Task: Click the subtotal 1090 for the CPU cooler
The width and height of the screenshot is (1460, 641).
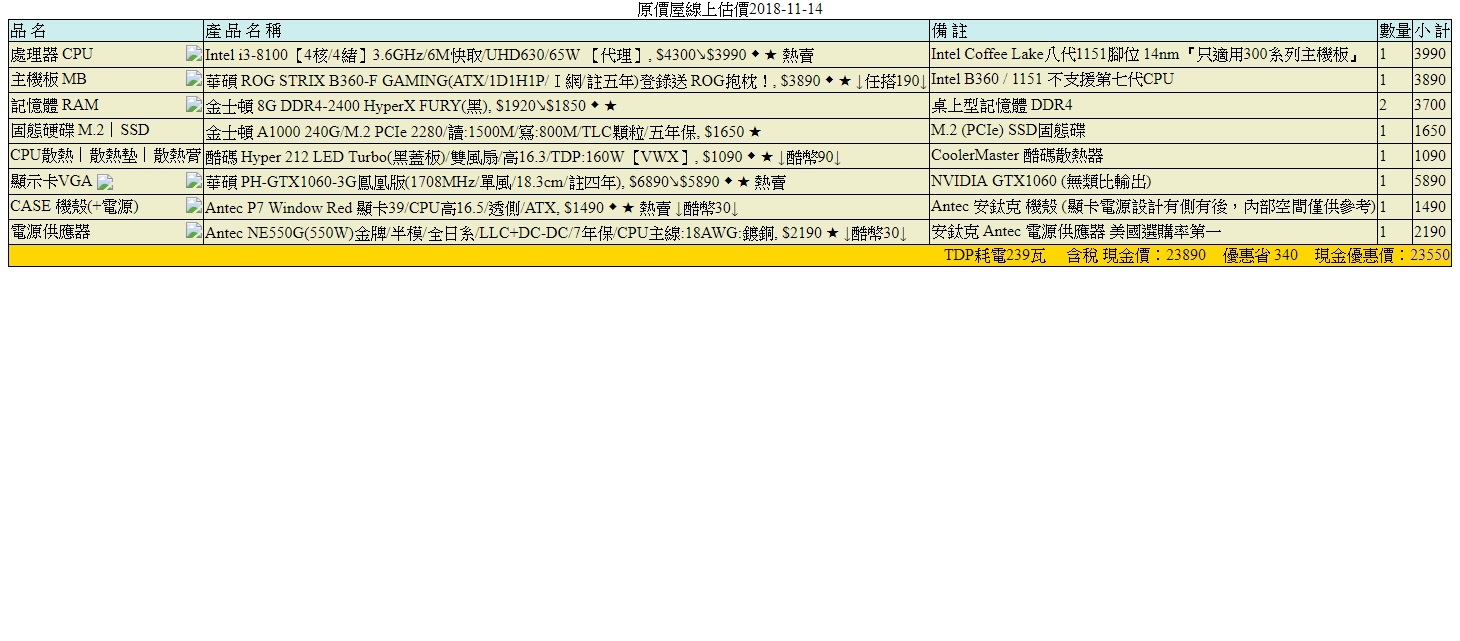Action: pyautogui.click(x=1430, y=156)
